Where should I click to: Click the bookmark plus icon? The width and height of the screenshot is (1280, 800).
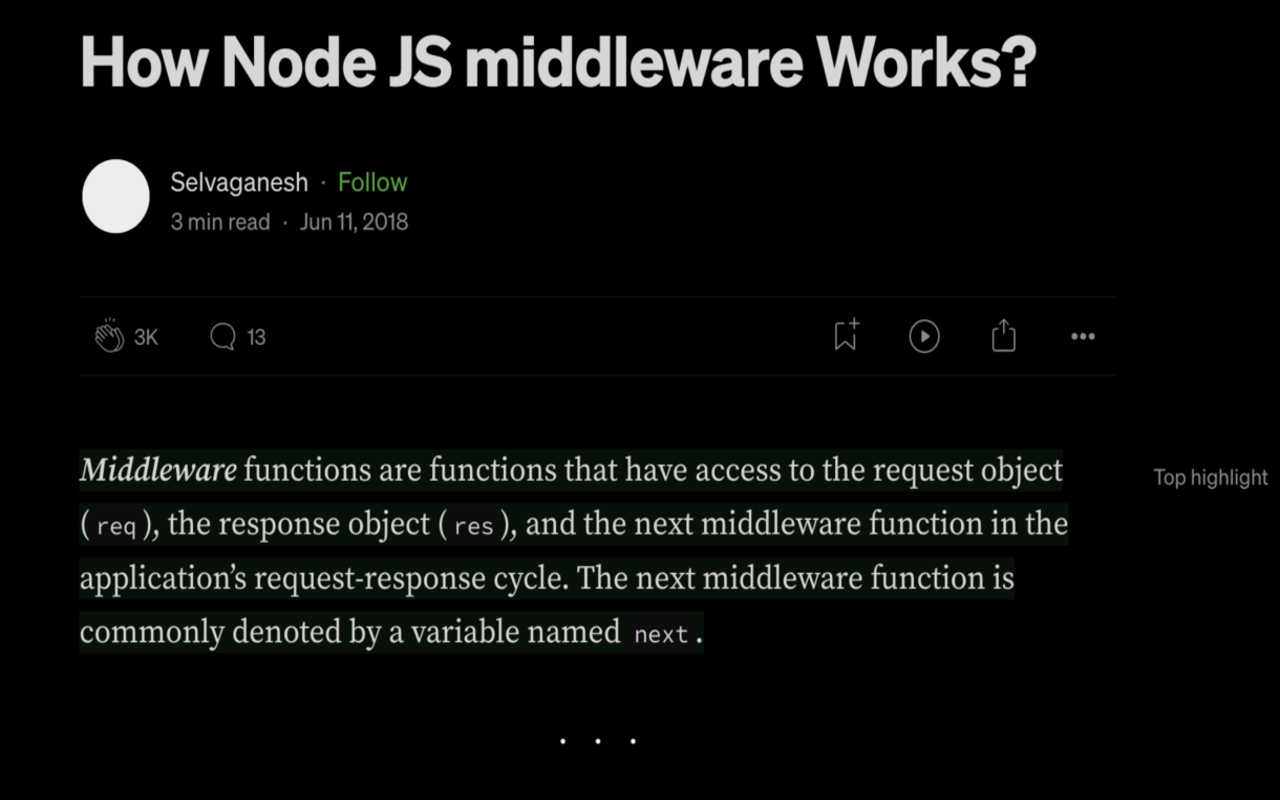click(x=844, y=336)
